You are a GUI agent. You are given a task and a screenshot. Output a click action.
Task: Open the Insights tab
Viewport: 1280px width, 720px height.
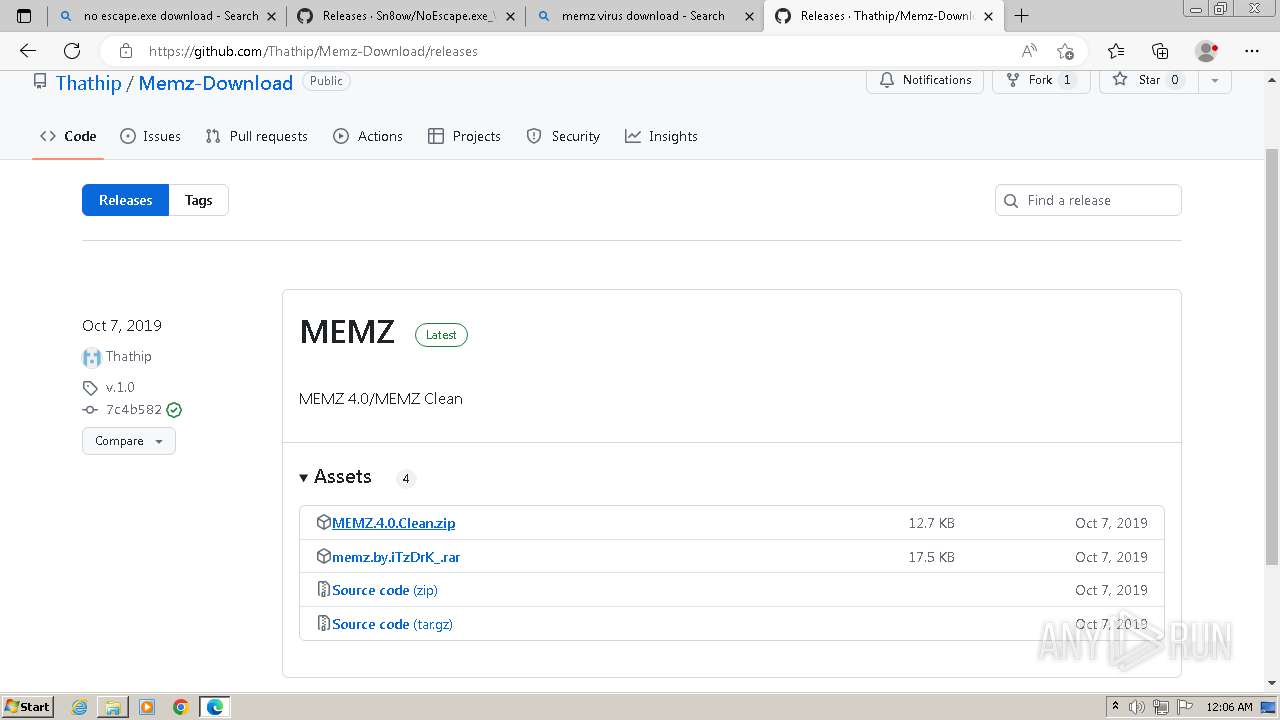click(661, 136)
